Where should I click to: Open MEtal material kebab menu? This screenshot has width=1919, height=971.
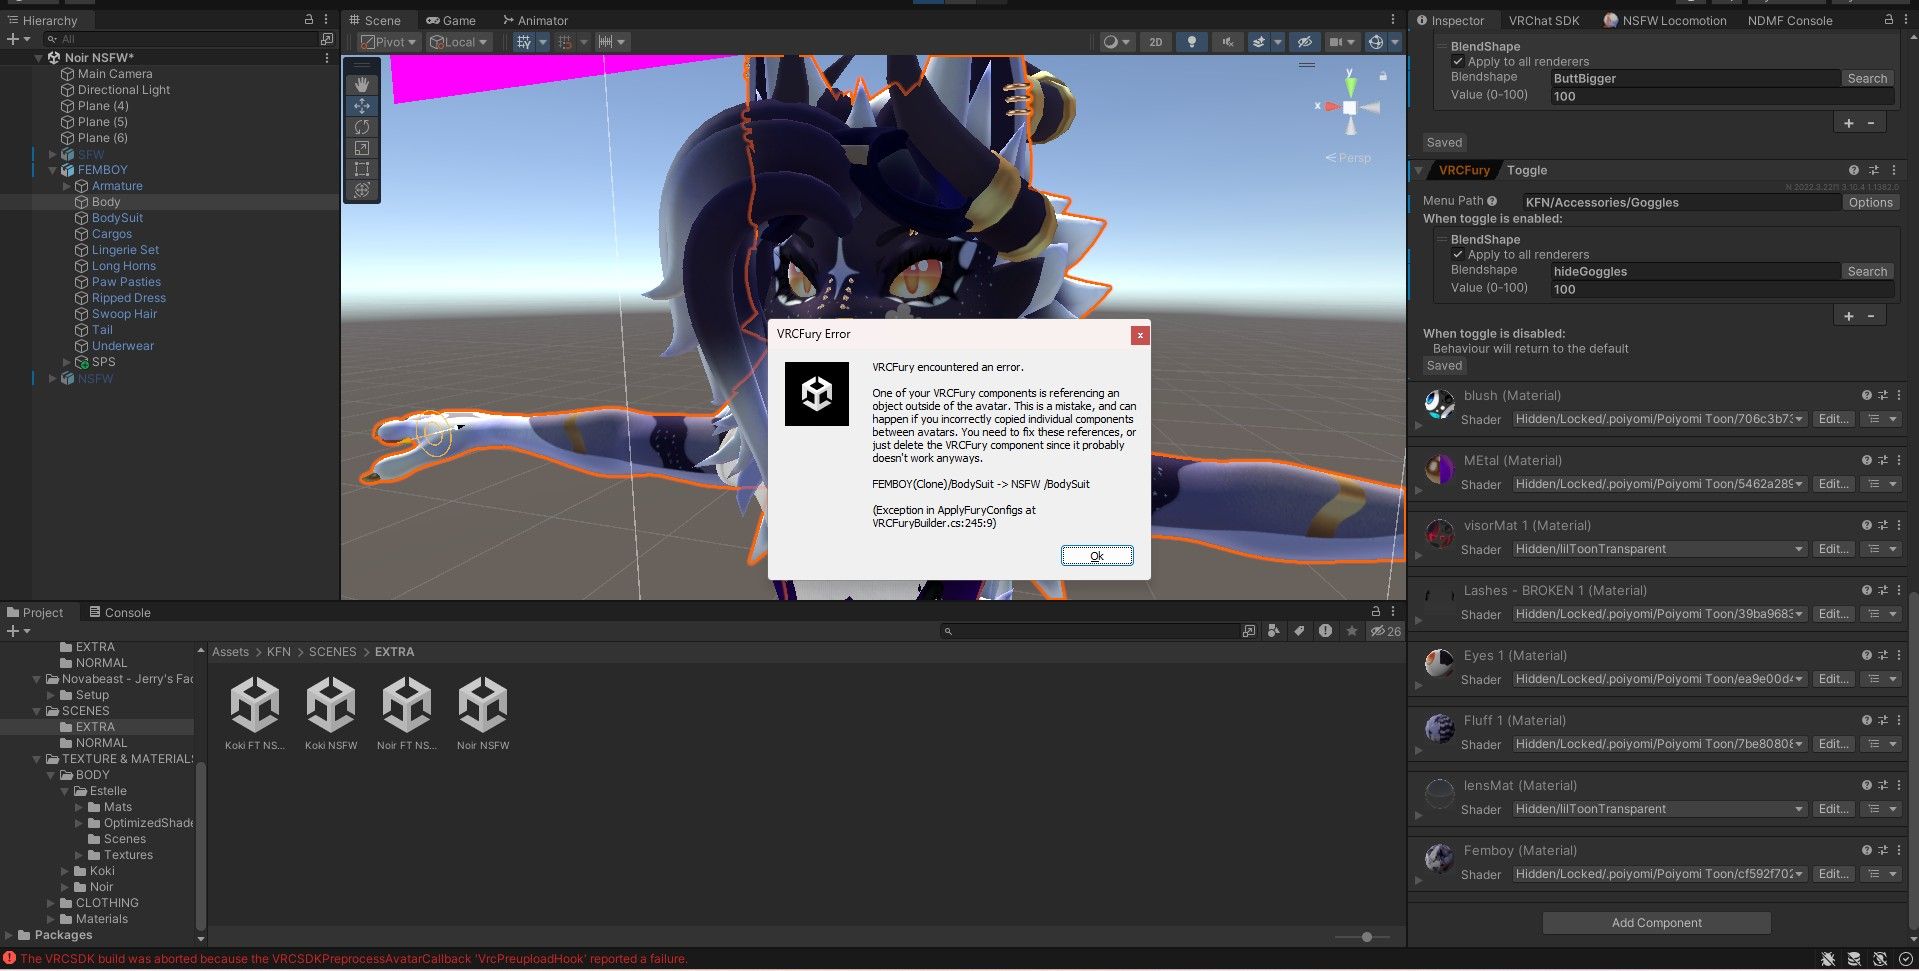point(1899,460)
